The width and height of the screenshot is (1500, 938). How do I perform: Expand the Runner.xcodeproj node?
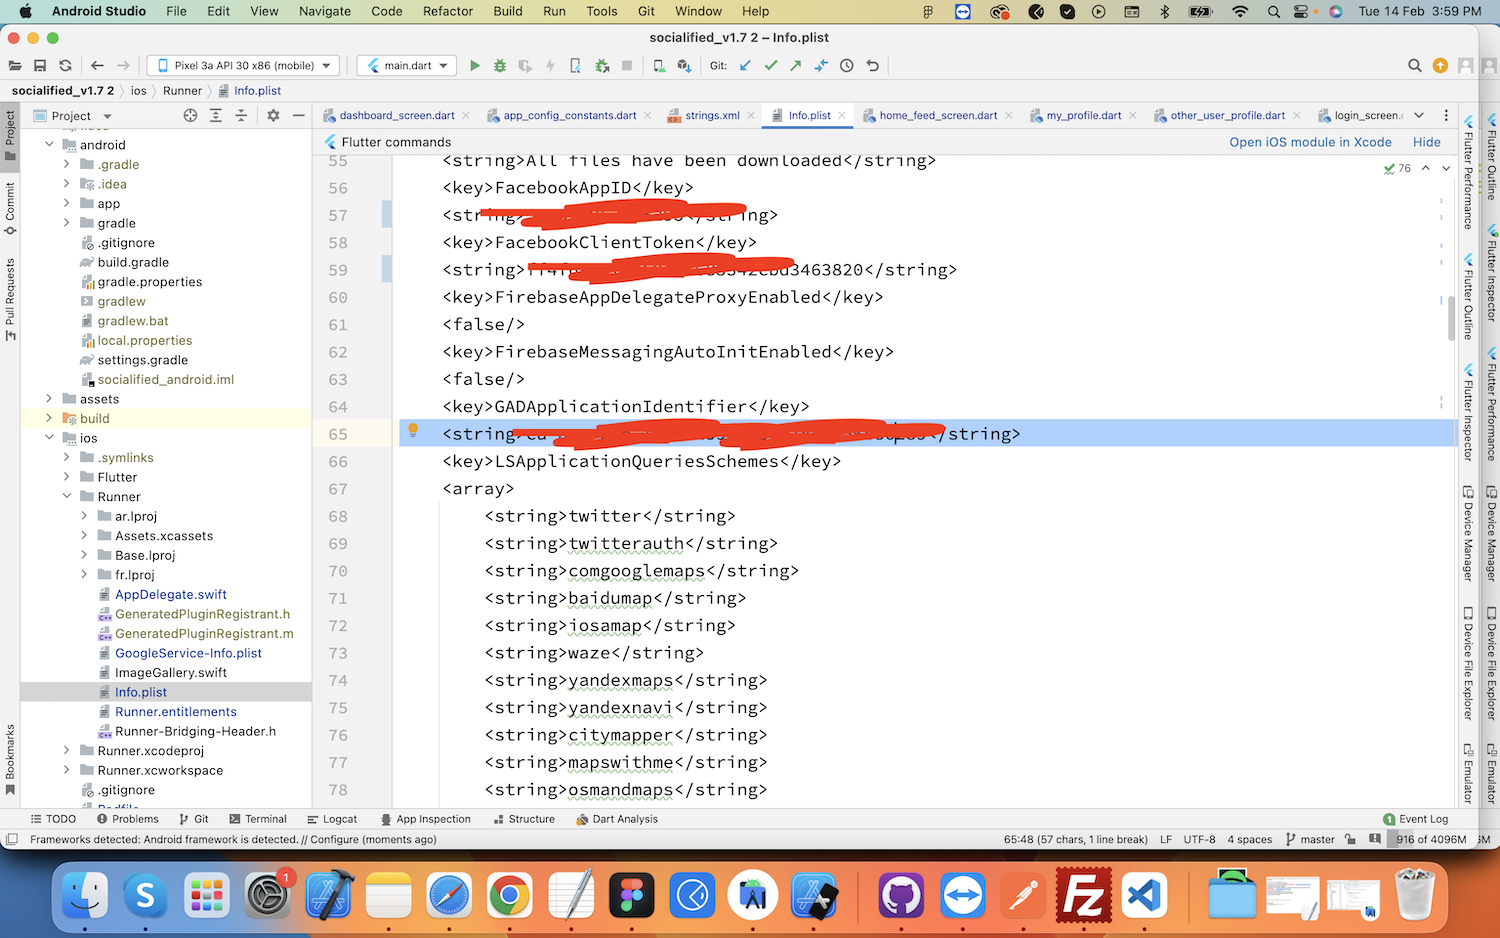click(67, 751)
